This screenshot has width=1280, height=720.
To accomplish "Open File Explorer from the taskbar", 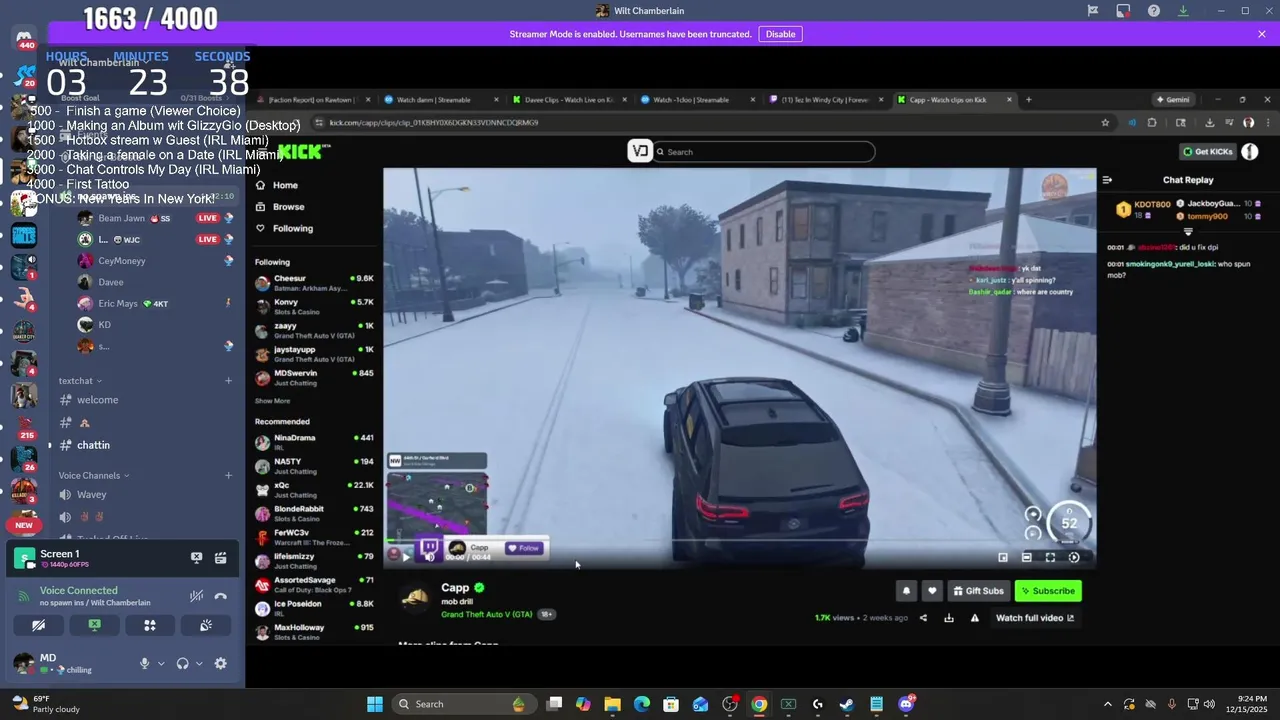I will tap(612, 704).
